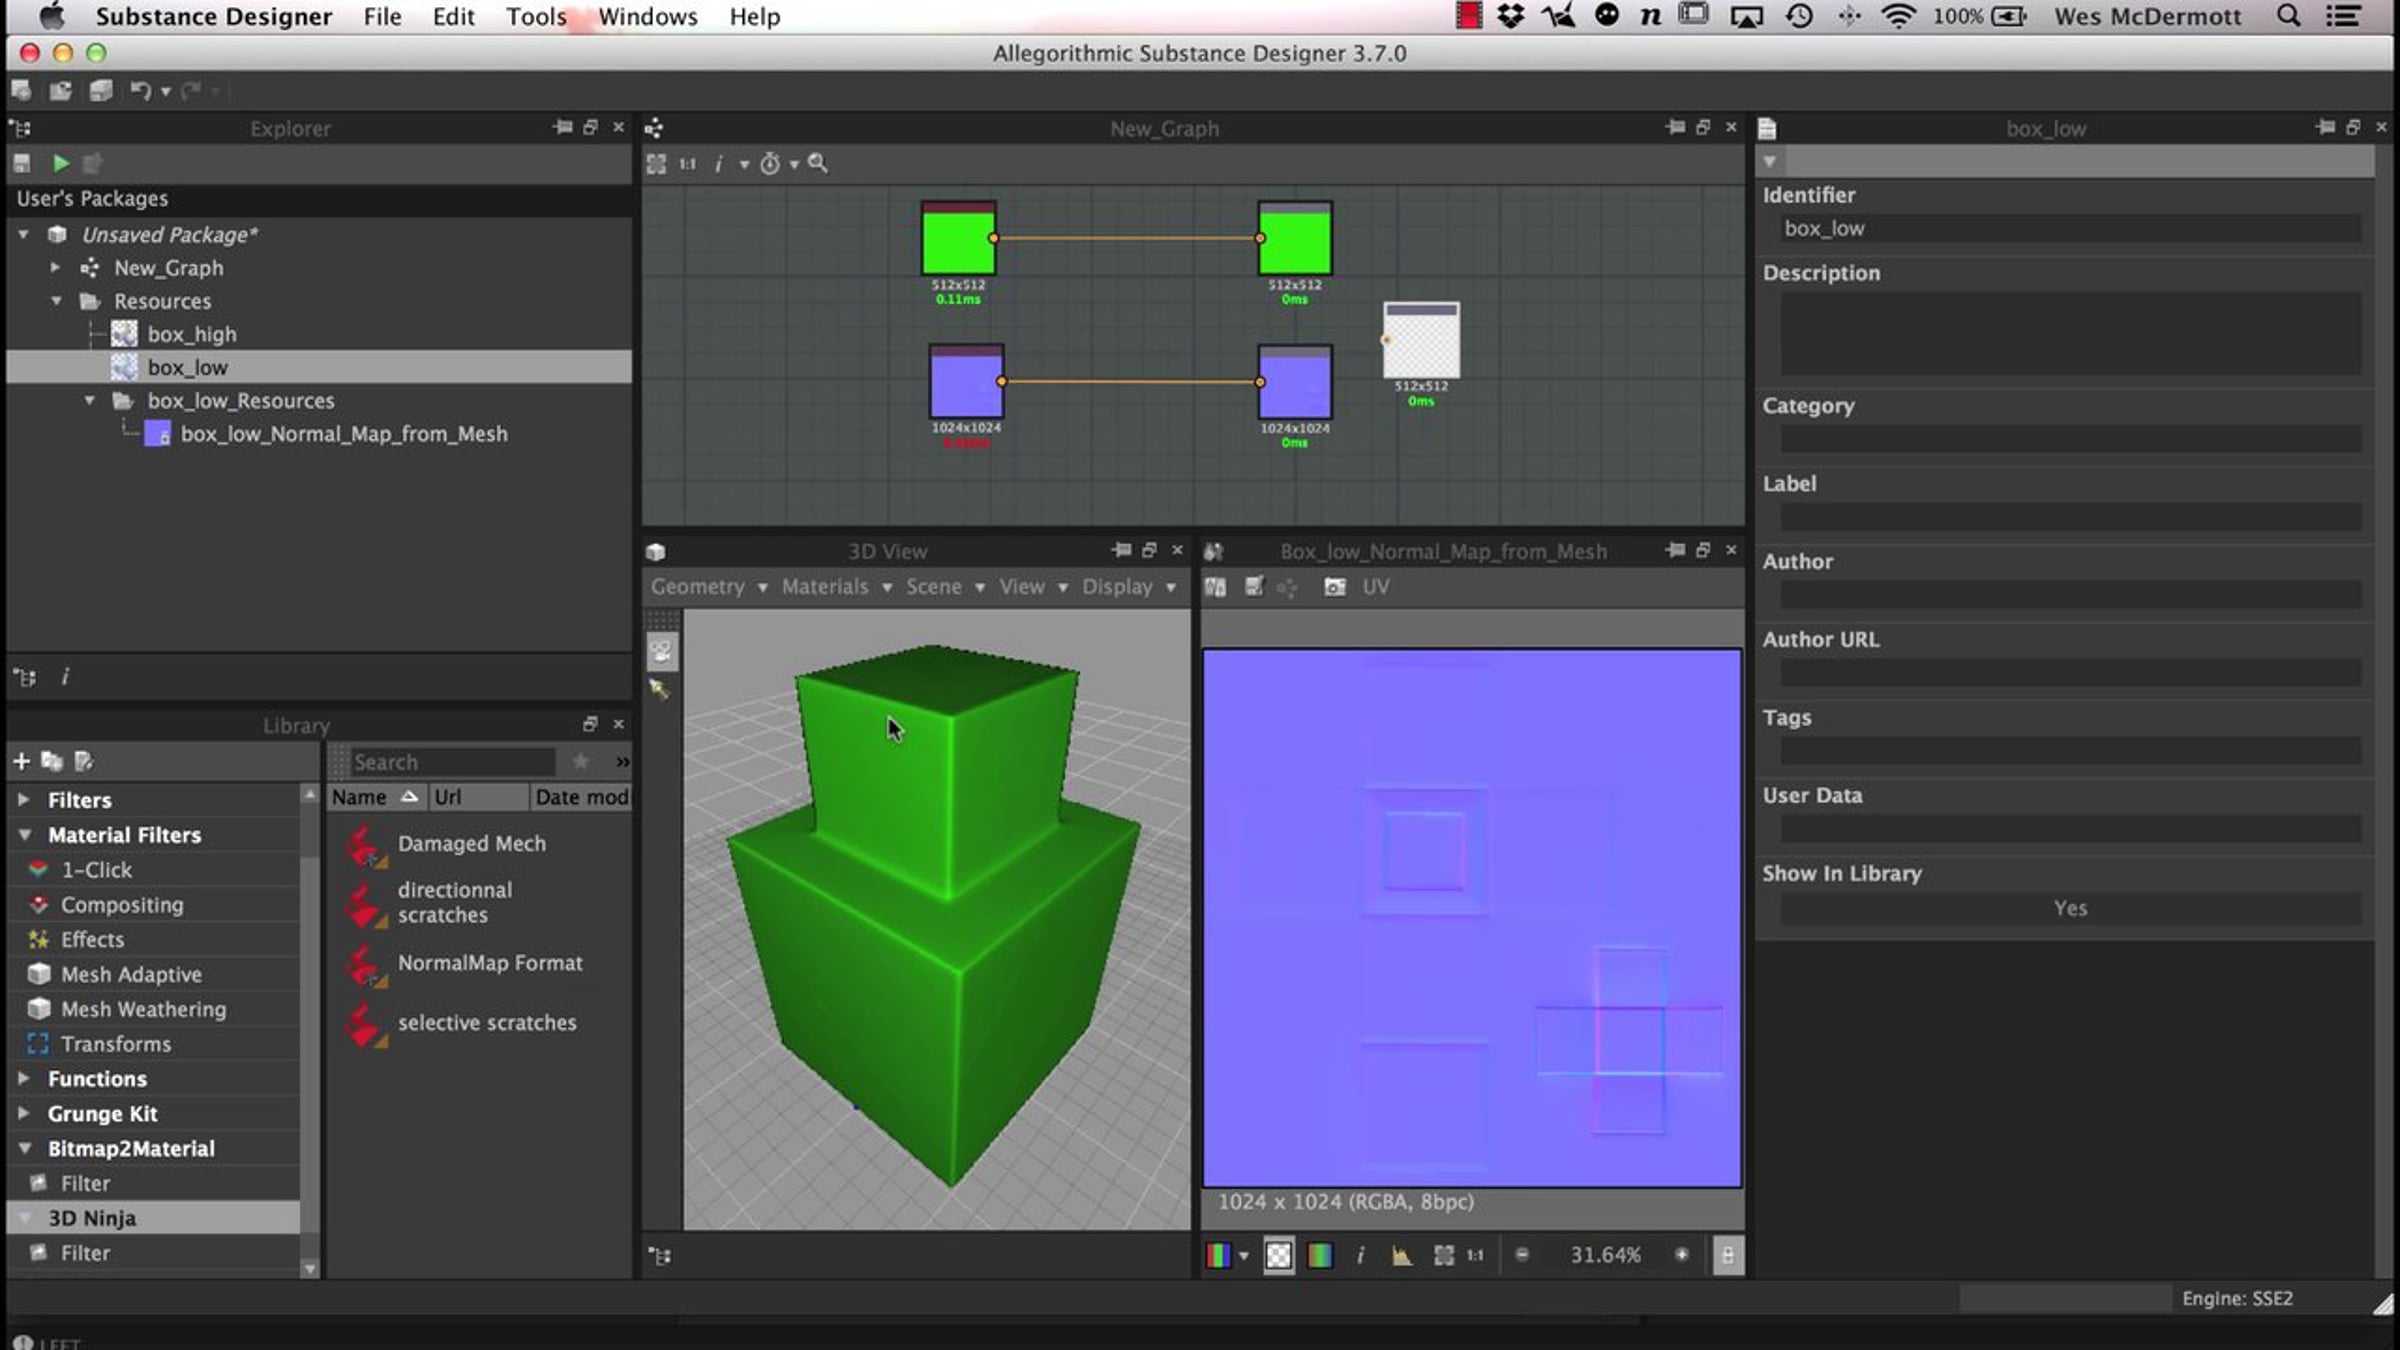Toggle the green gradient display button in 2D view
Image resolution: width=2400 pixels, height=1350 pixels.
click(x=1320, y=1256)
